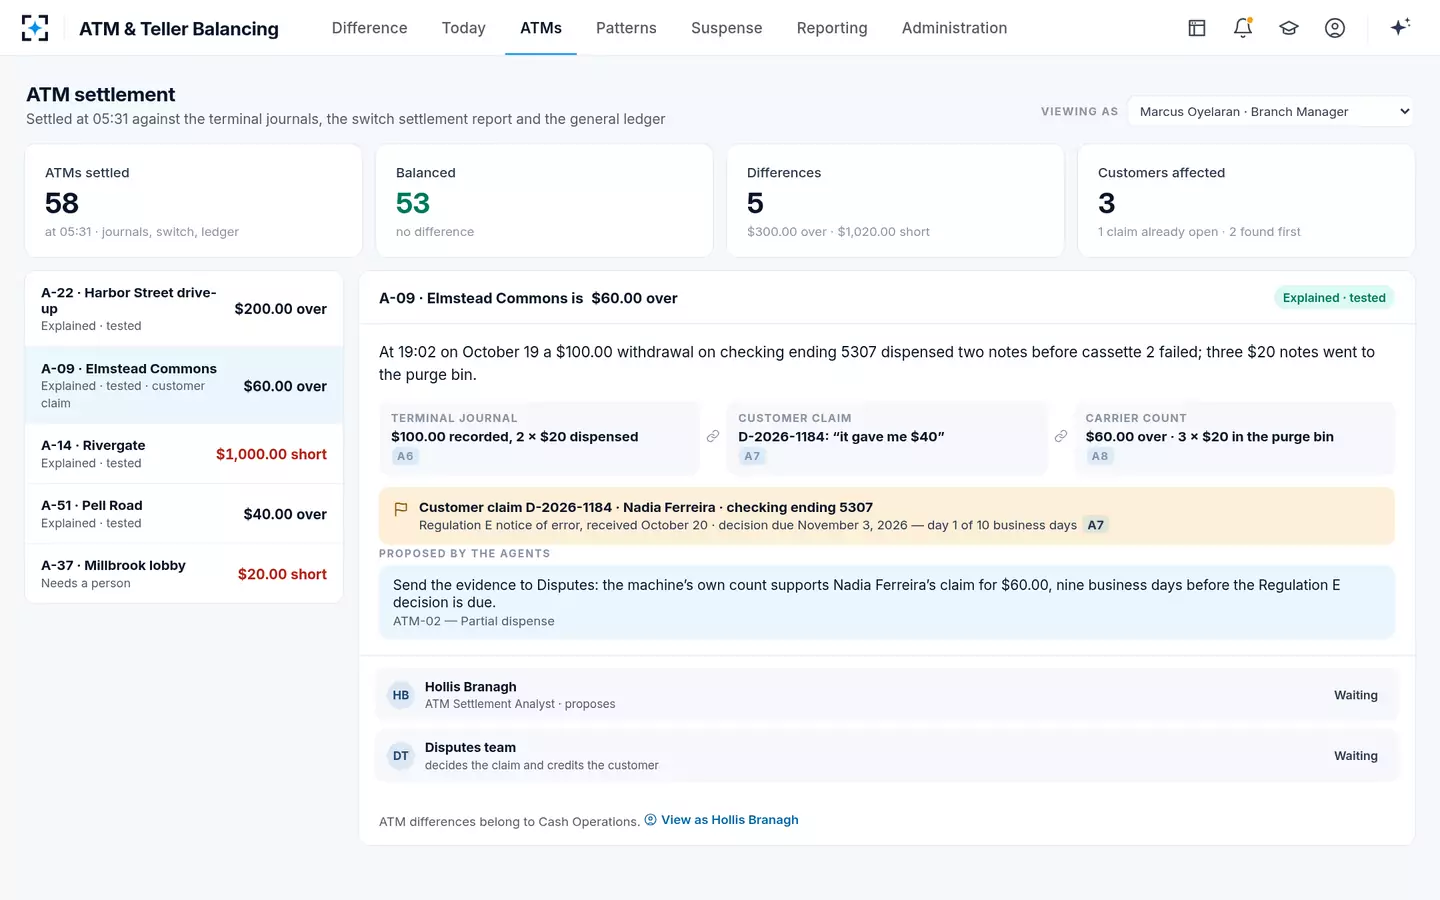Image resolution: width=1440 pixels, height=900 pixels.
Task: Click link icon between journal and claim
Action: tap(713, 436)
